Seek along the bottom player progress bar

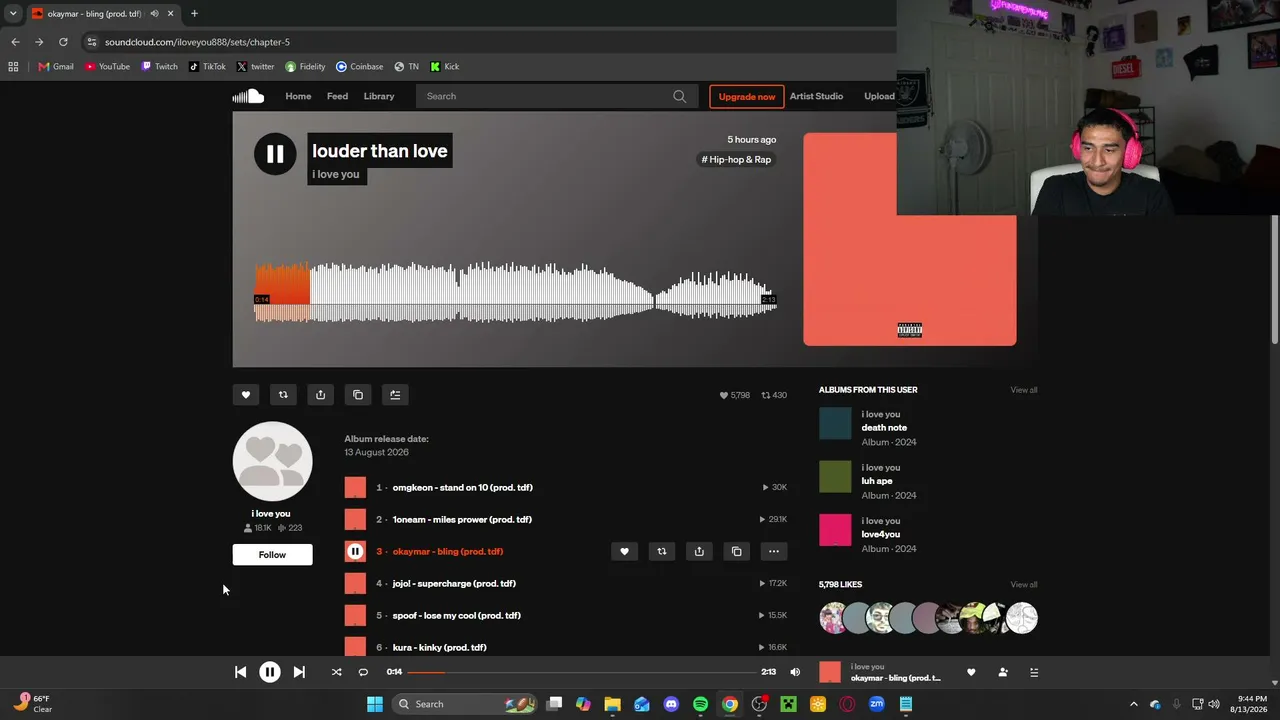coord(582,672)
